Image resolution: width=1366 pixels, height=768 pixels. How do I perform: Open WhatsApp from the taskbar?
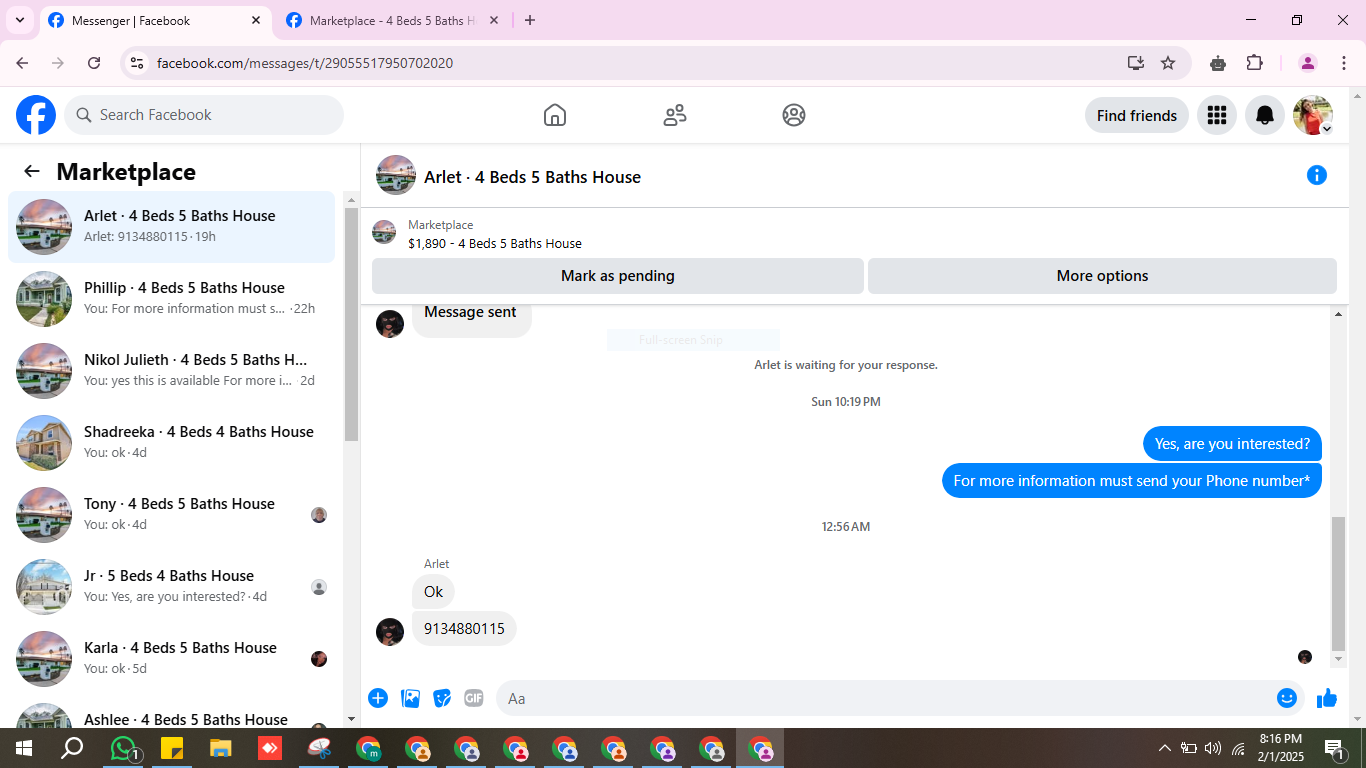pos(123,748)
